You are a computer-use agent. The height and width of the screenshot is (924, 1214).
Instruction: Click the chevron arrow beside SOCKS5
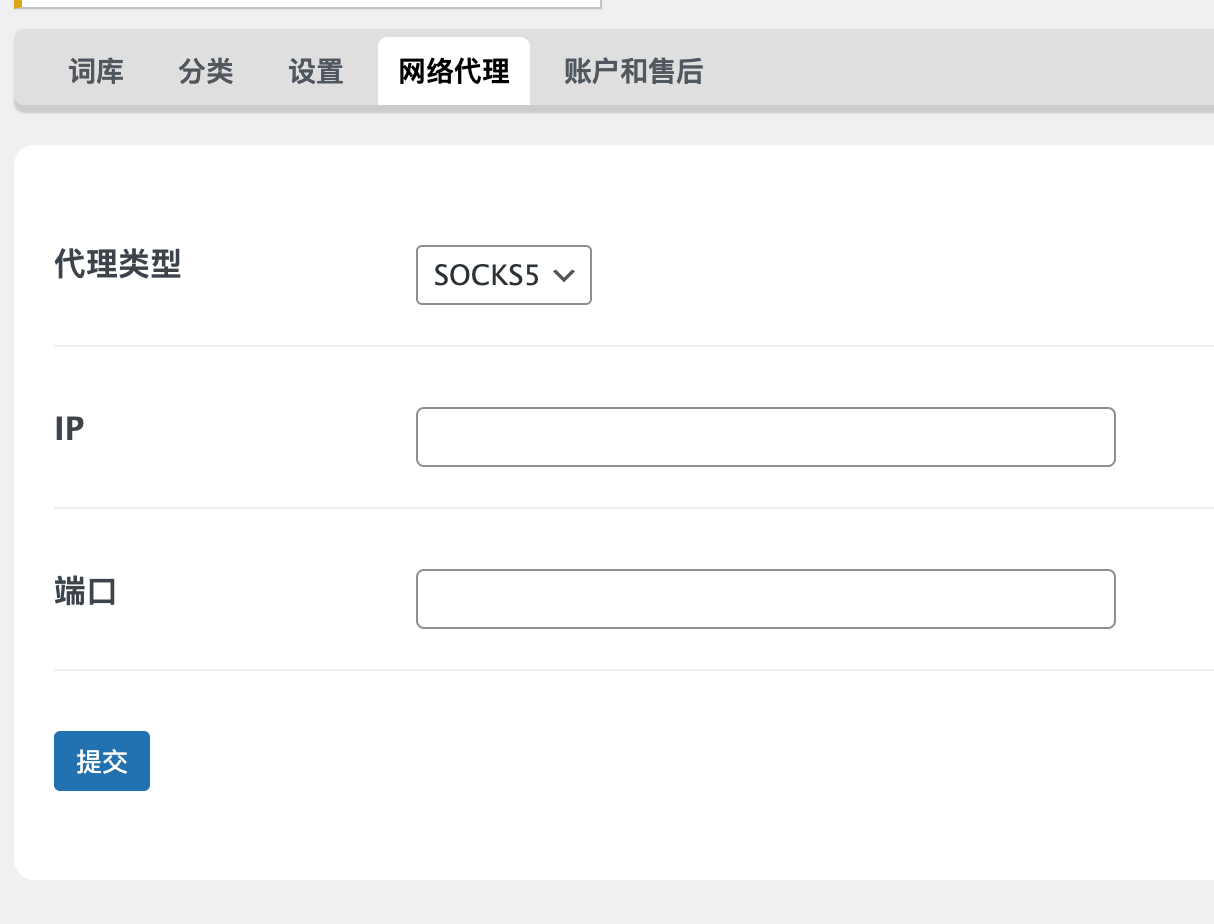pyautogui.click(x=563, y=276)
